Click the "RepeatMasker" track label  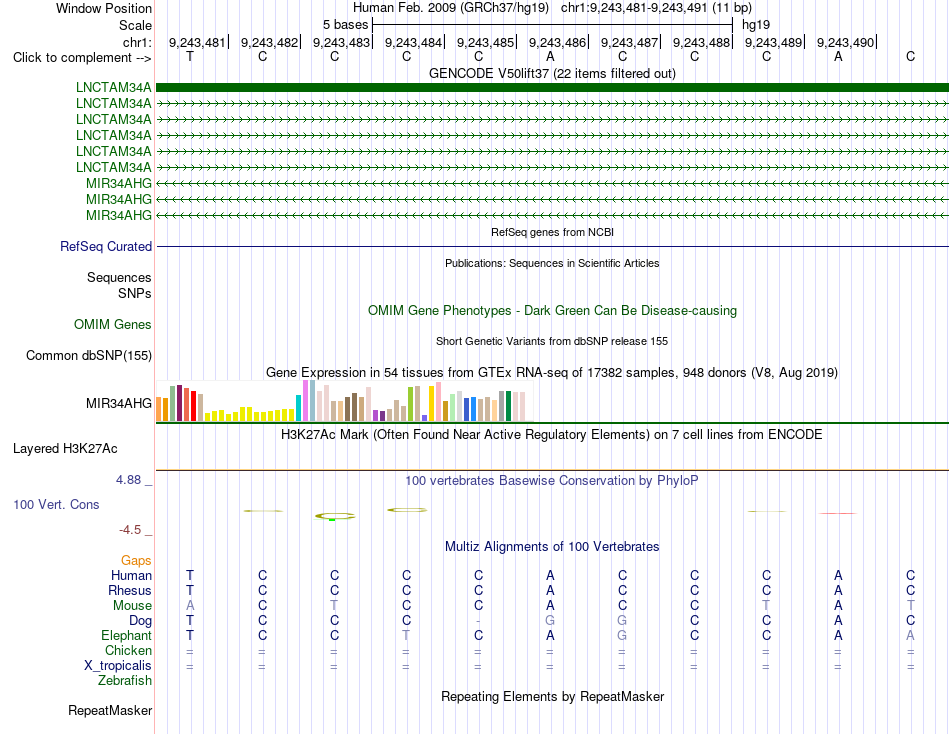coord(110,710)
